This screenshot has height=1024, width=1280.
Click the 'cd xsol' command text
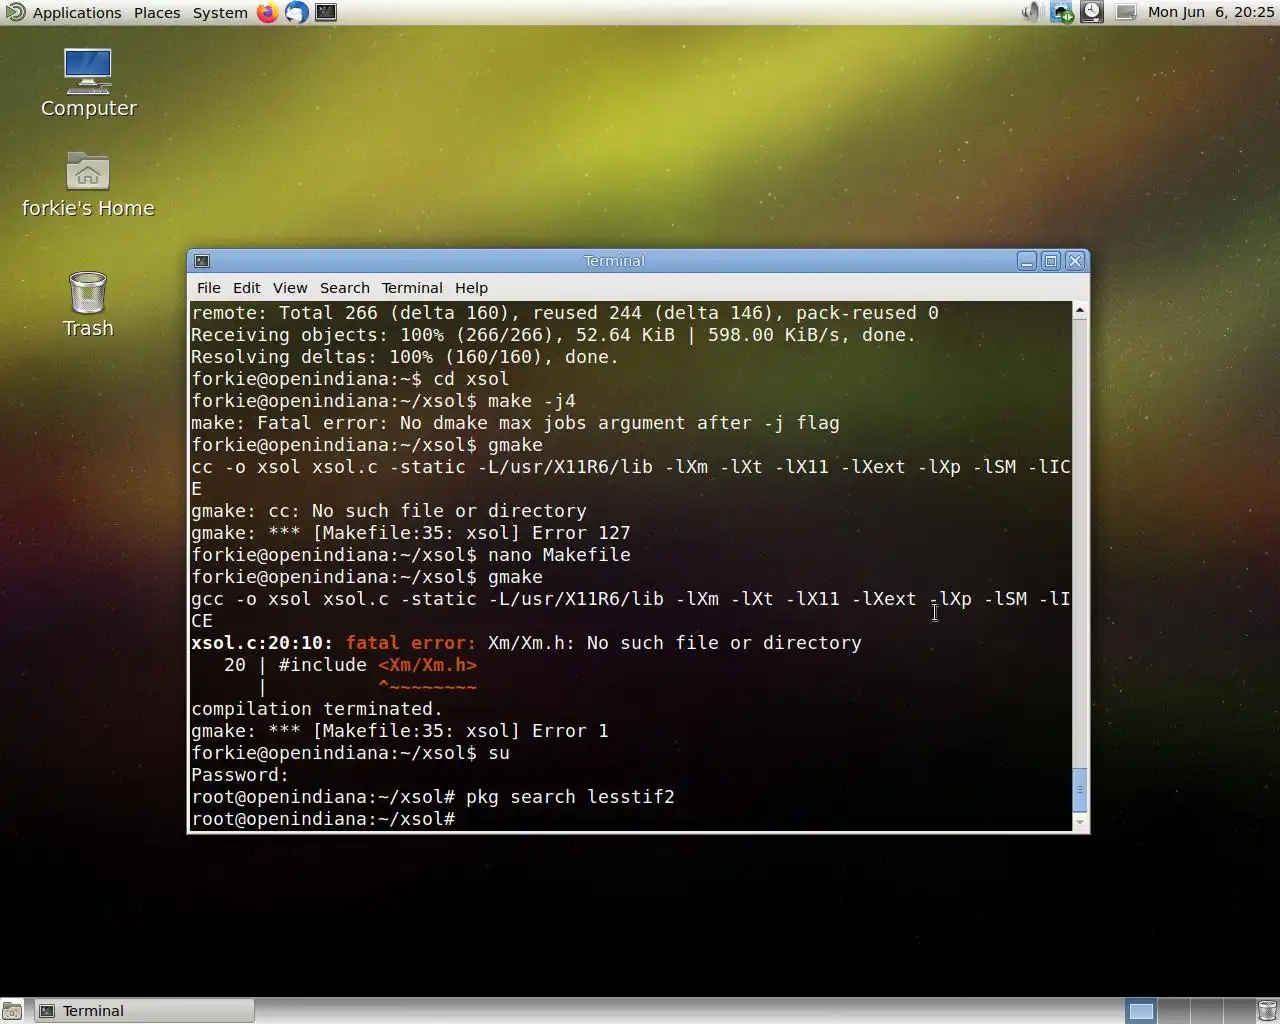pos(471,379)
